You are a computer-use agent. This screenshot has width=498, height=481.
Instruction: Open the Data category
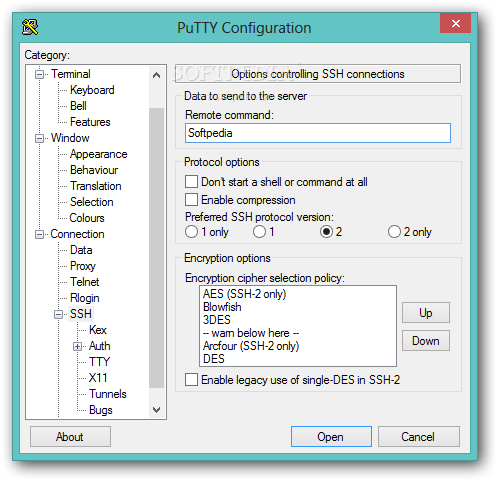81,250
